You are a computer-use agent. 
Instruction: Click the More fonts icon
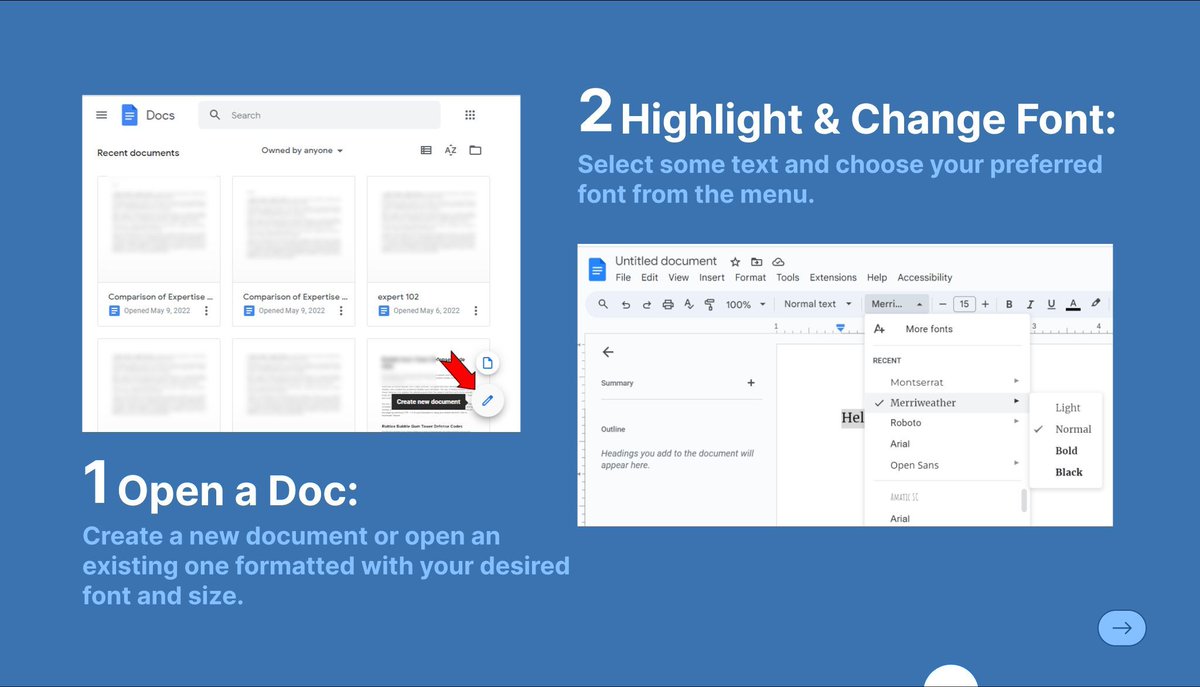coord(880,329)
